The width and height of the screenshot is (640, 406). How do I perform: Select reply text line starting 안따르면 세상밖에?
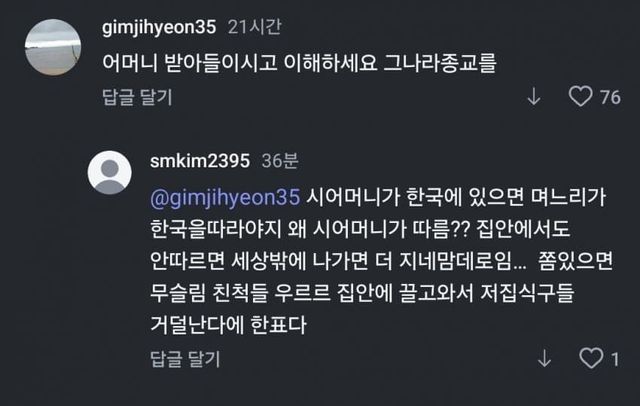pos(381,261)
